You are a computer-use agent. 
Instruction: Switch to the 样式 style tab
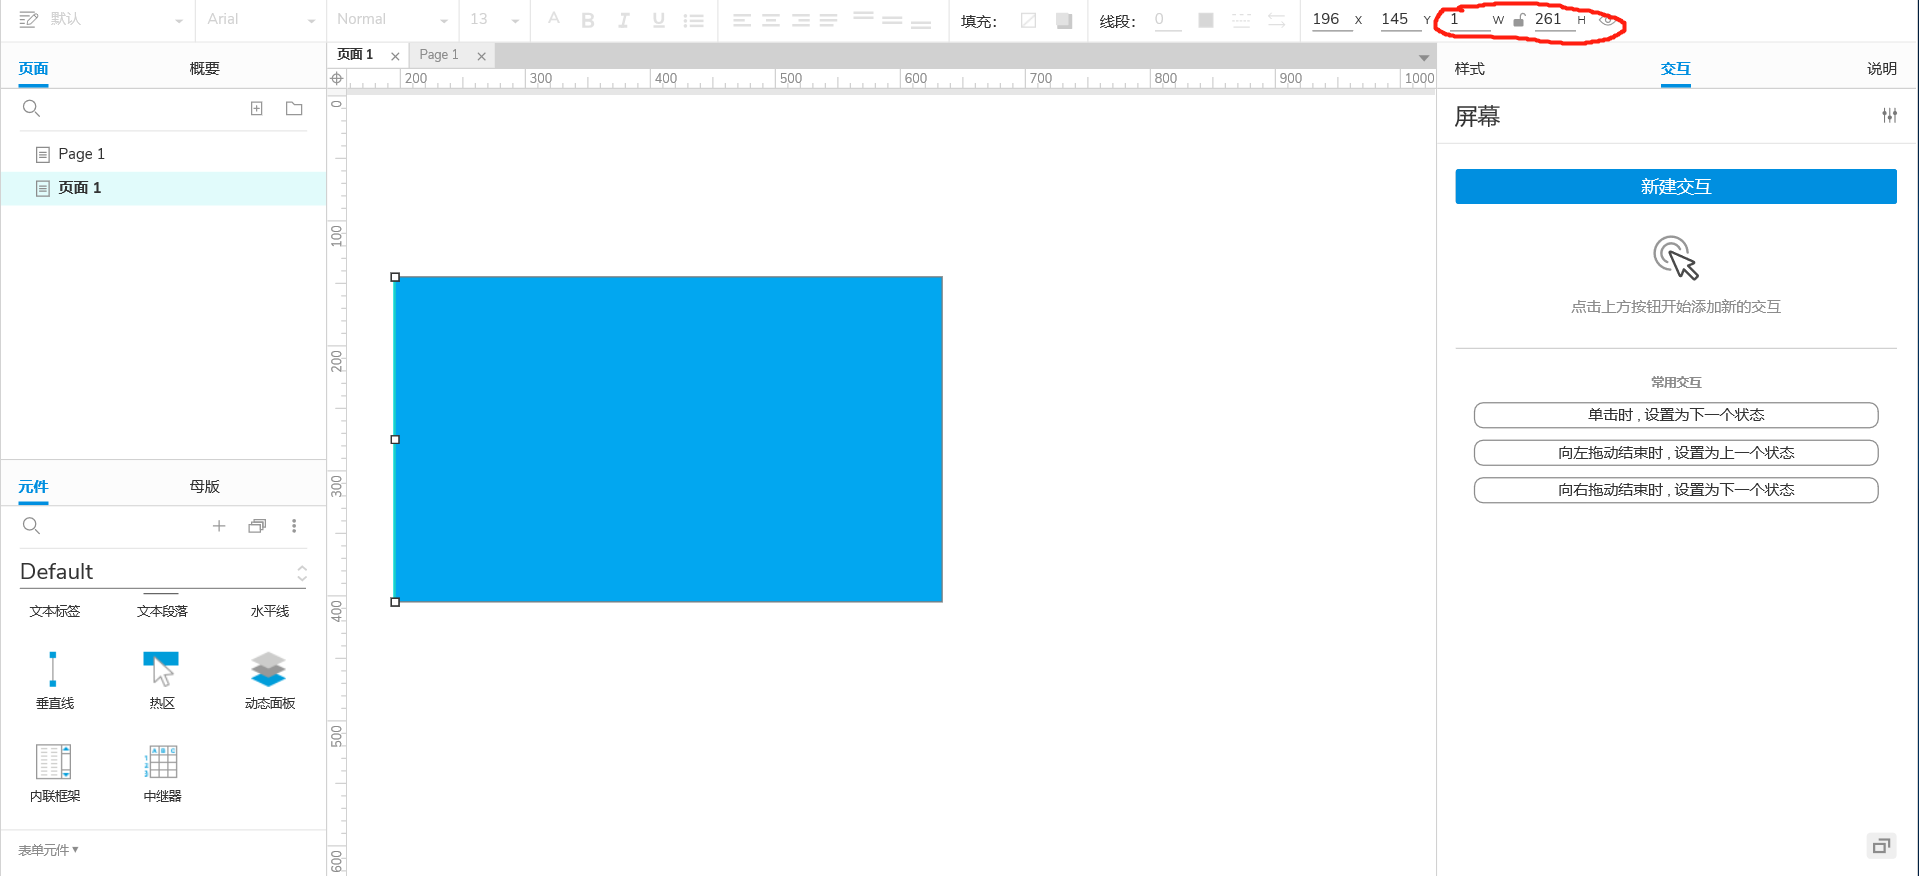[1470, 69]
